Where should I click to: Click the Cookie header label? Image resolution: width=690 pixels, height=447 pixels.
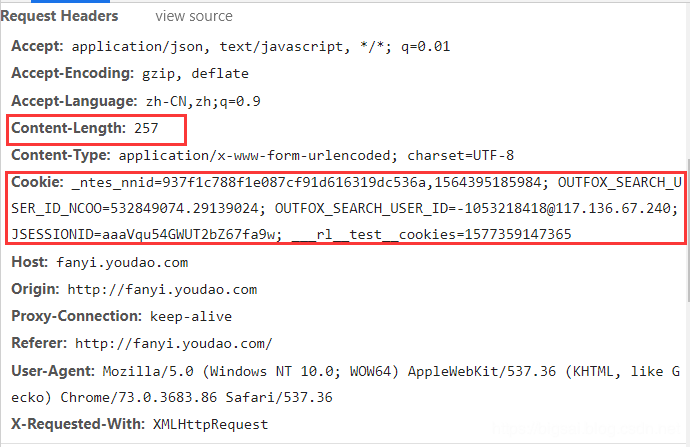(37, 183)
